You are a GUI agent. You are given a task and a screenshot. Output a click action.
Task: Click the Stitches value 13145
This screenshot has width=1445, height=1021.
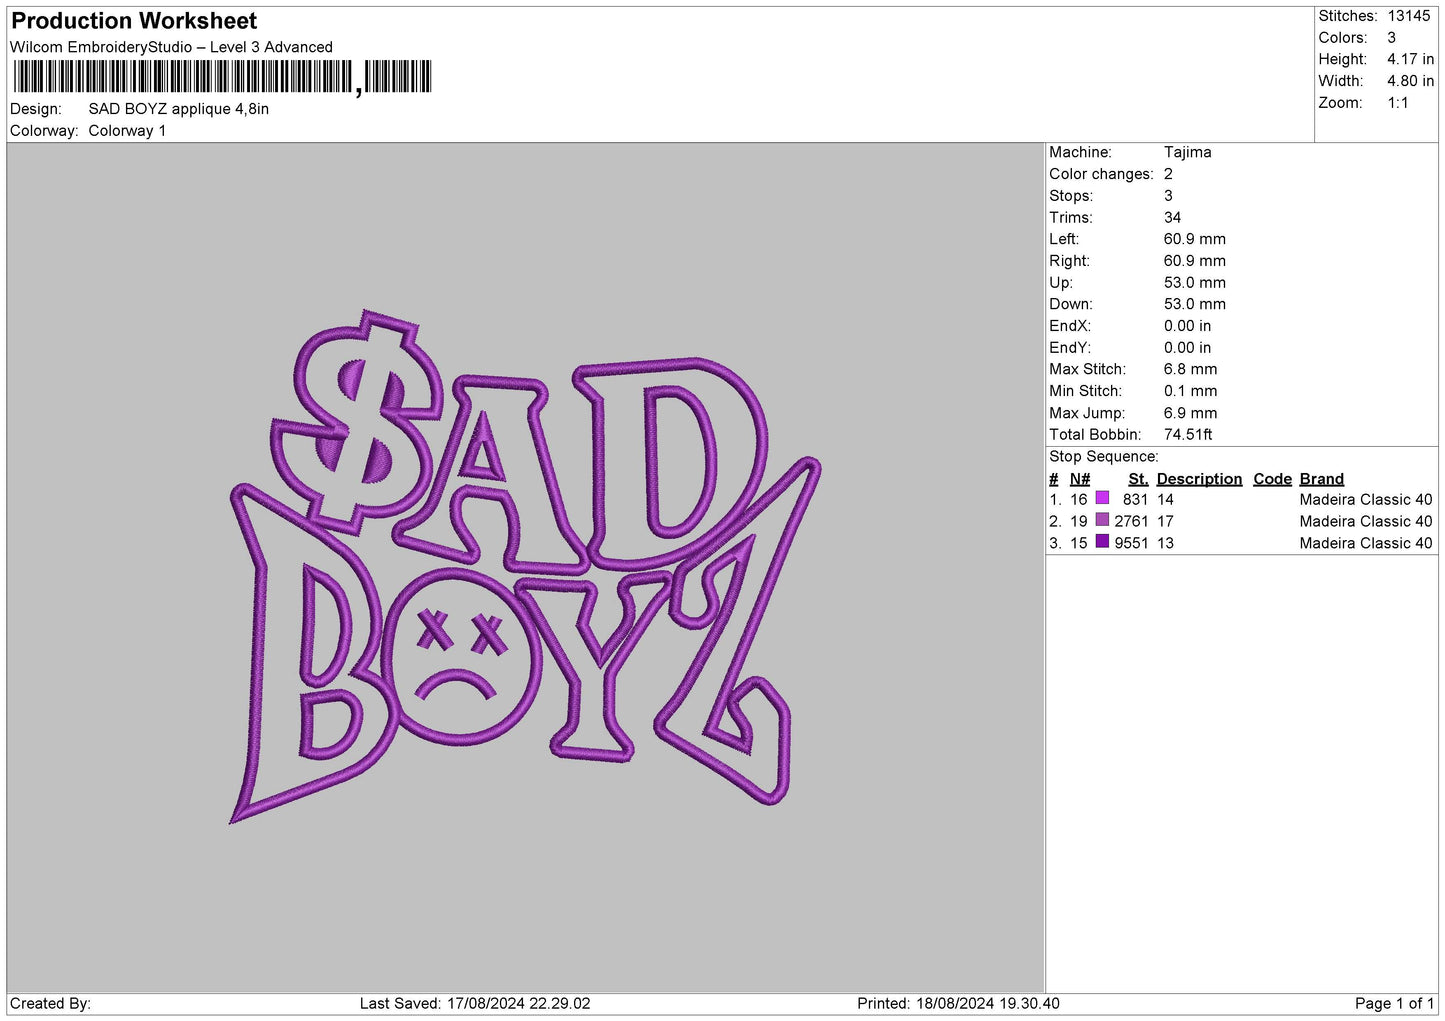tap(1409, 16)
